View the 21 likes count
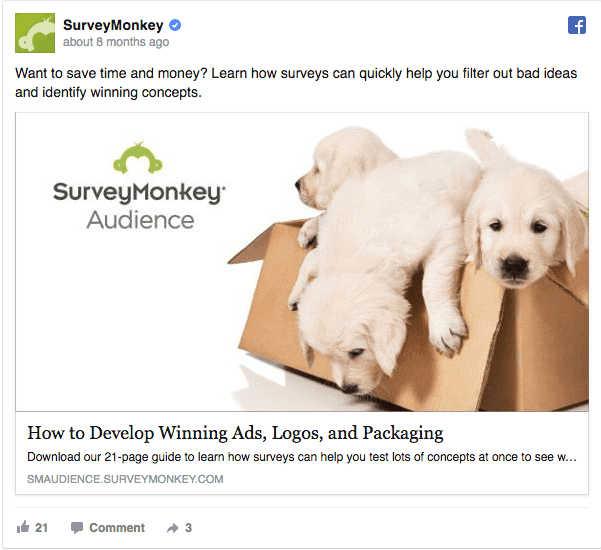Viewport: 601px width, 550px height. tap(41, 528)
